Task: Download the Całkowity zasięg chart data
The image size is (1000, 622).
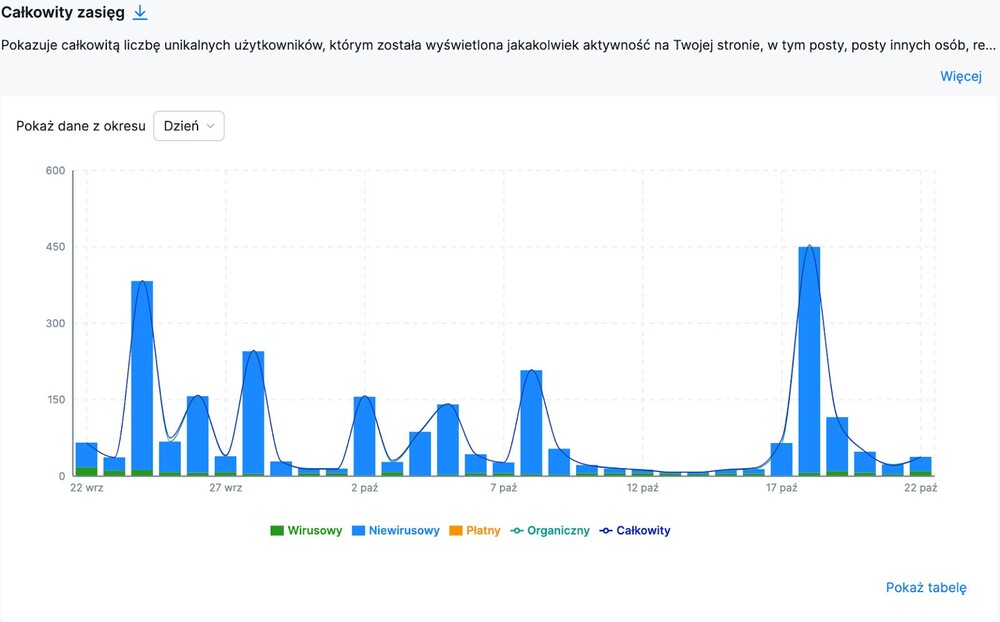Action: pyautogui.click(x=140, y=12)
